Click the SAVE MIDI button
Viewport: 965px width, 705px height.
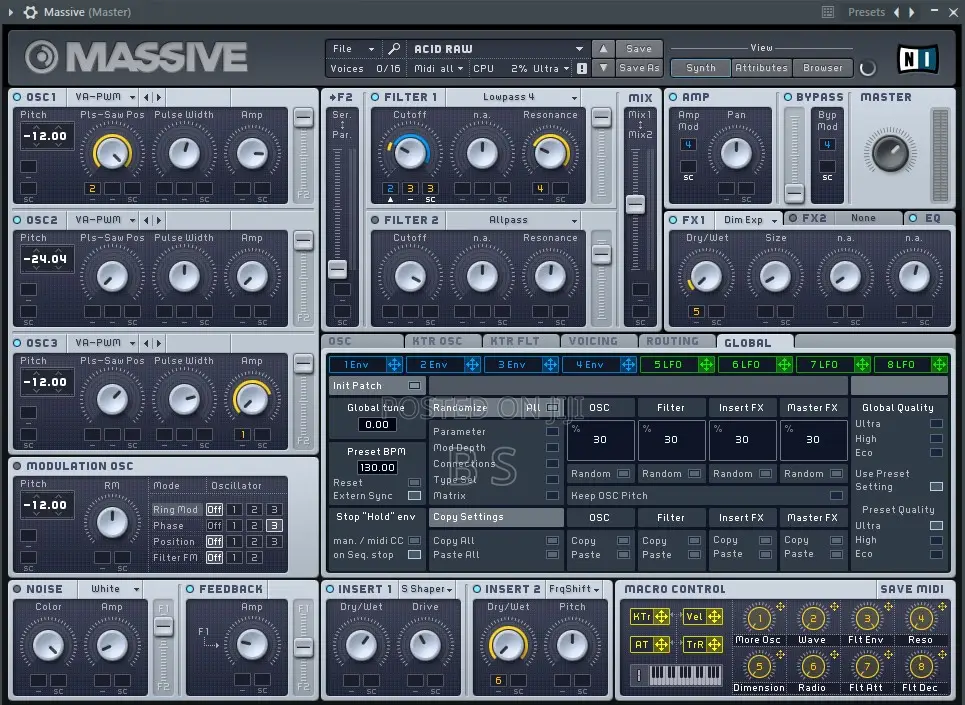tap(911, 589)
